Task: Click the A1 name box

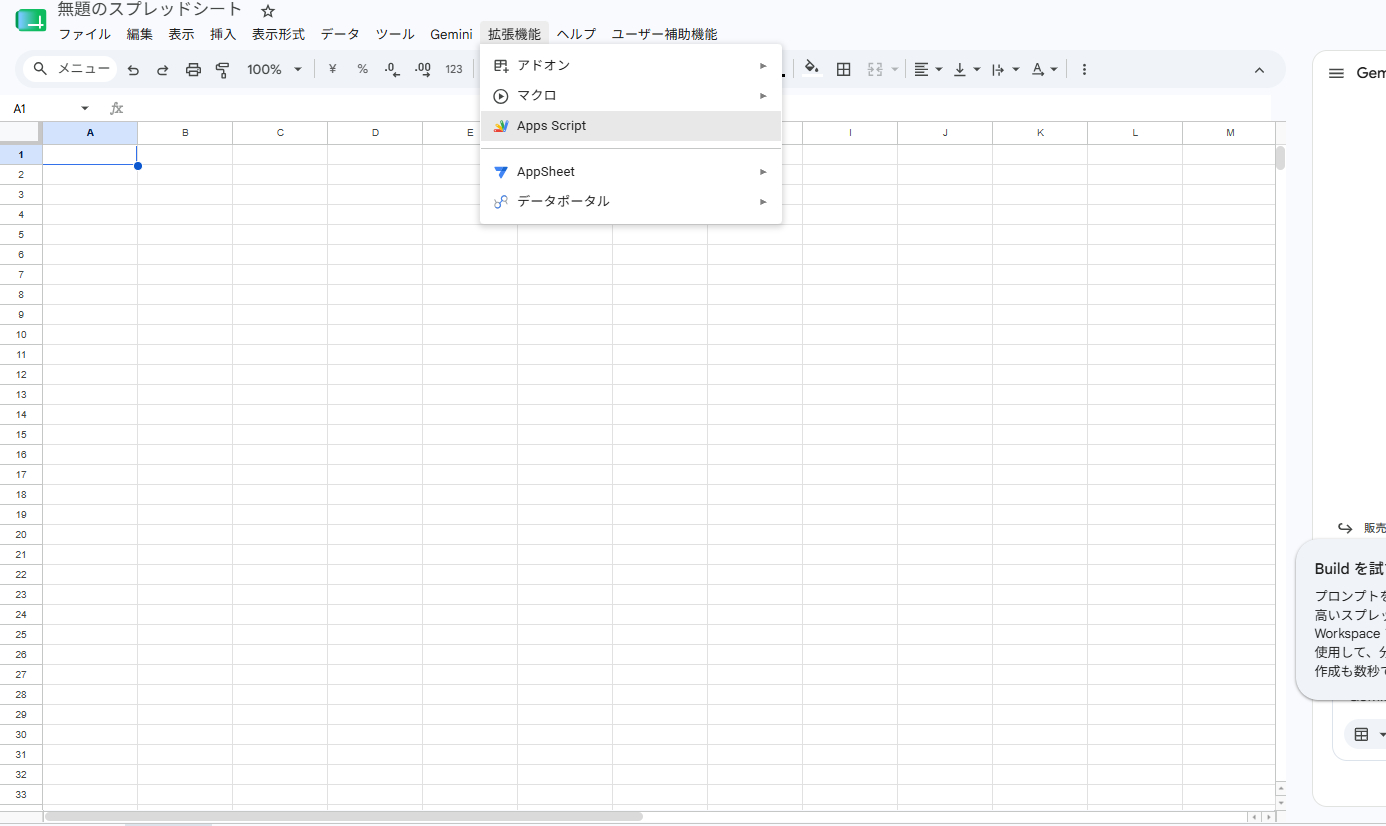Action: tap(40, 108)
